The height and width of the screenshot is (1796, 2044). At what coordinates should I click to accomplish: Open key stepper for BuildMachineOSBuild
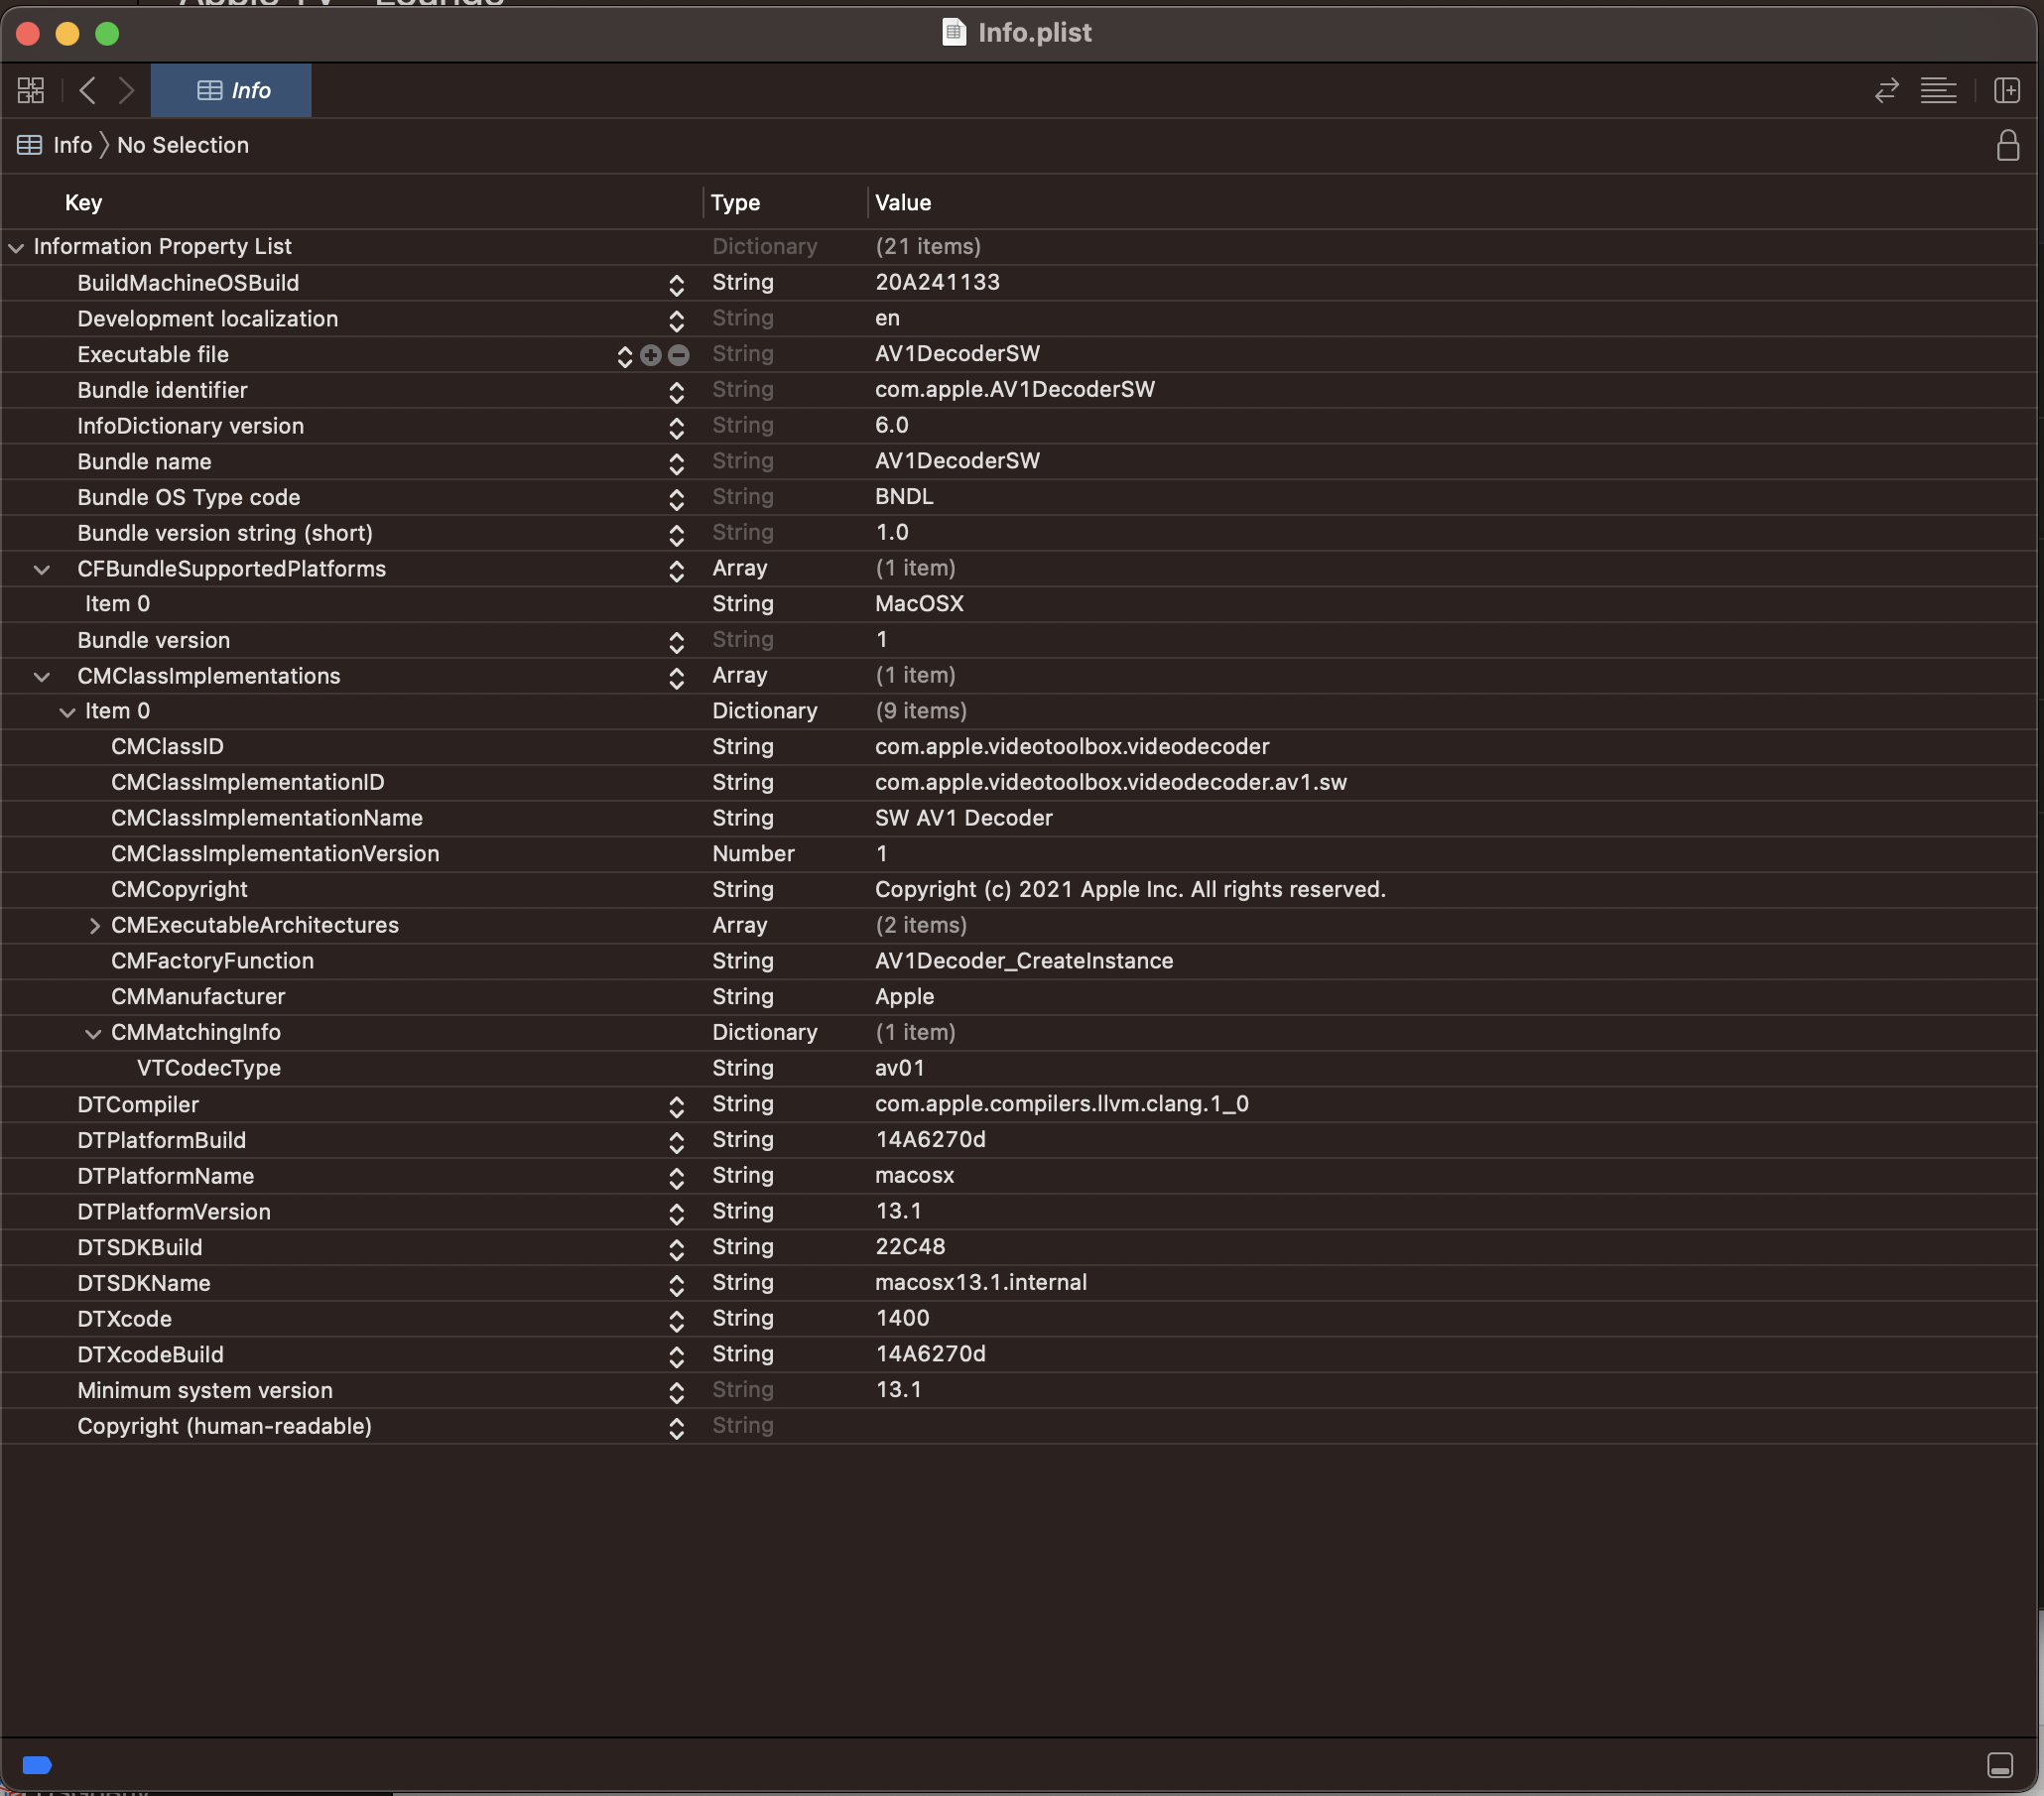(x=676, y=284)
